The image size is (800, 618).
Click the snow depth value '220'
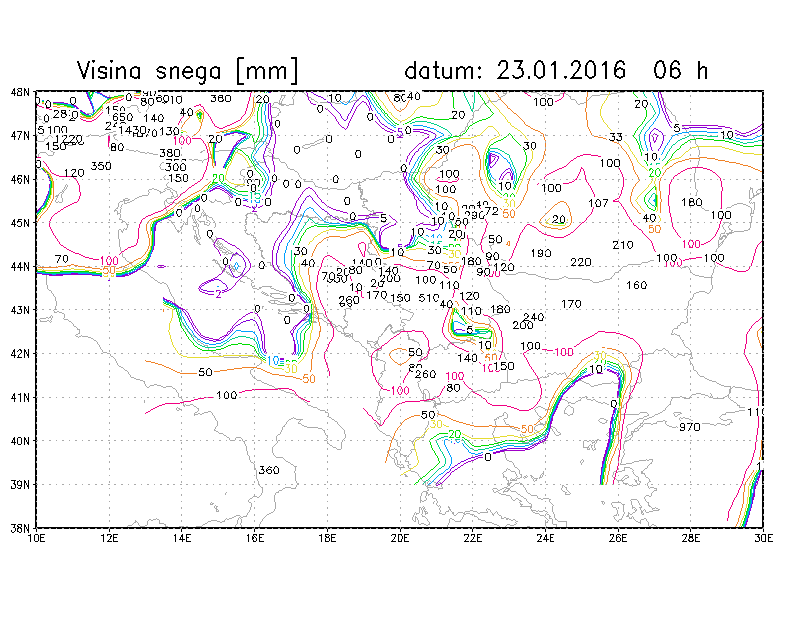pyautogui.click(x=581, y=262)
